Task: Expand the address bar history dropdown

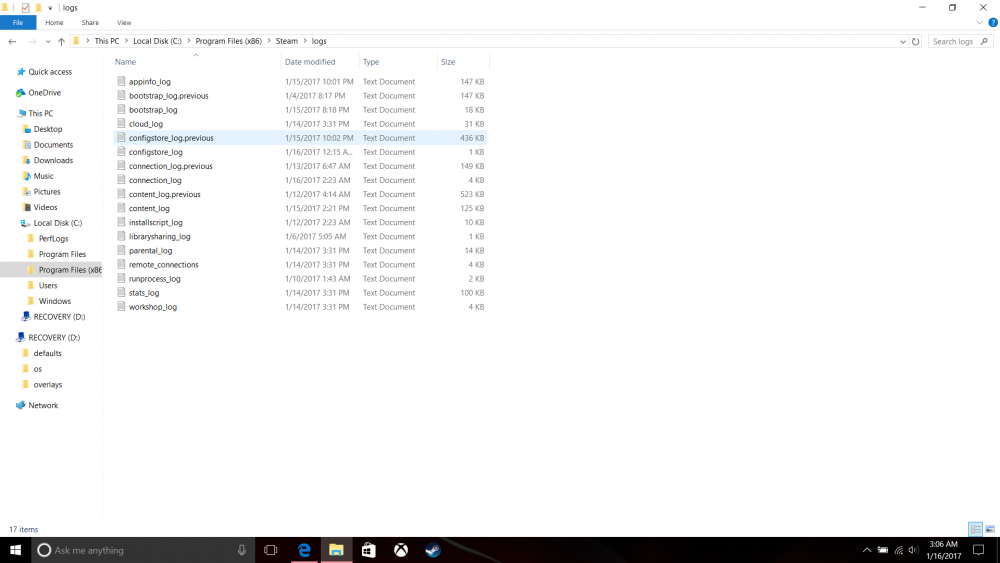Action: (x=902, y=41)
